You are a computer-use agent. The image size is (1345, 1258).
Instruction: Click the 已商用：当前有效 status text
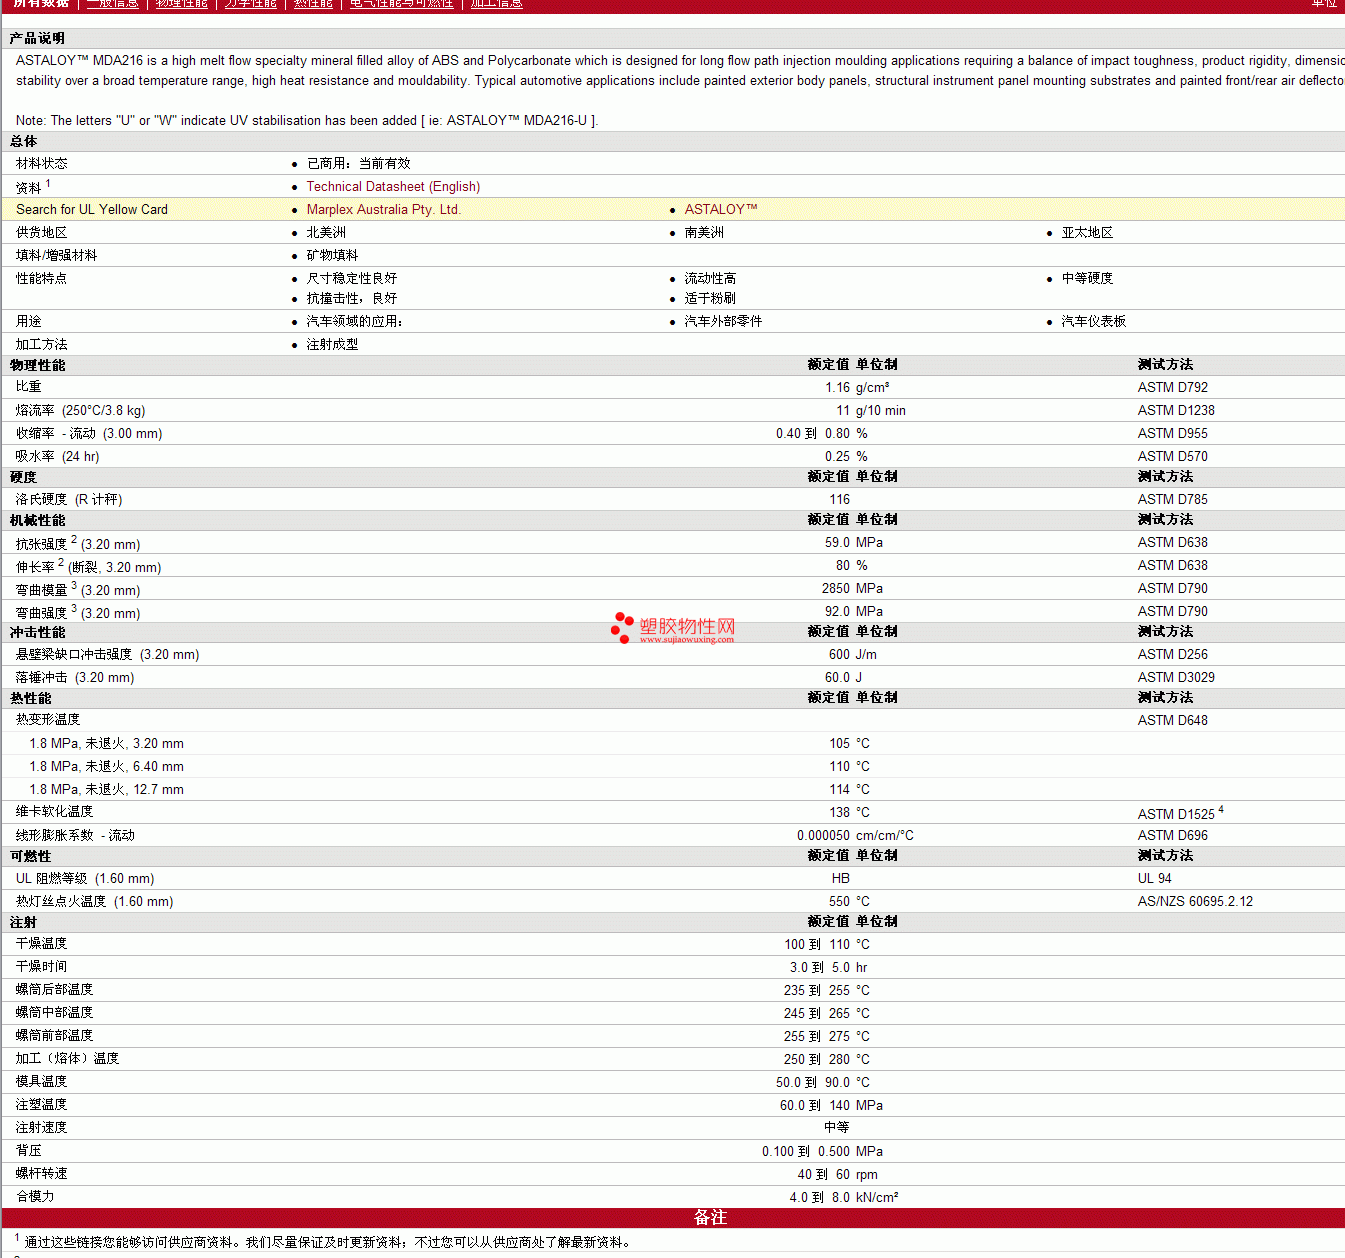click(x=358, y=164)
